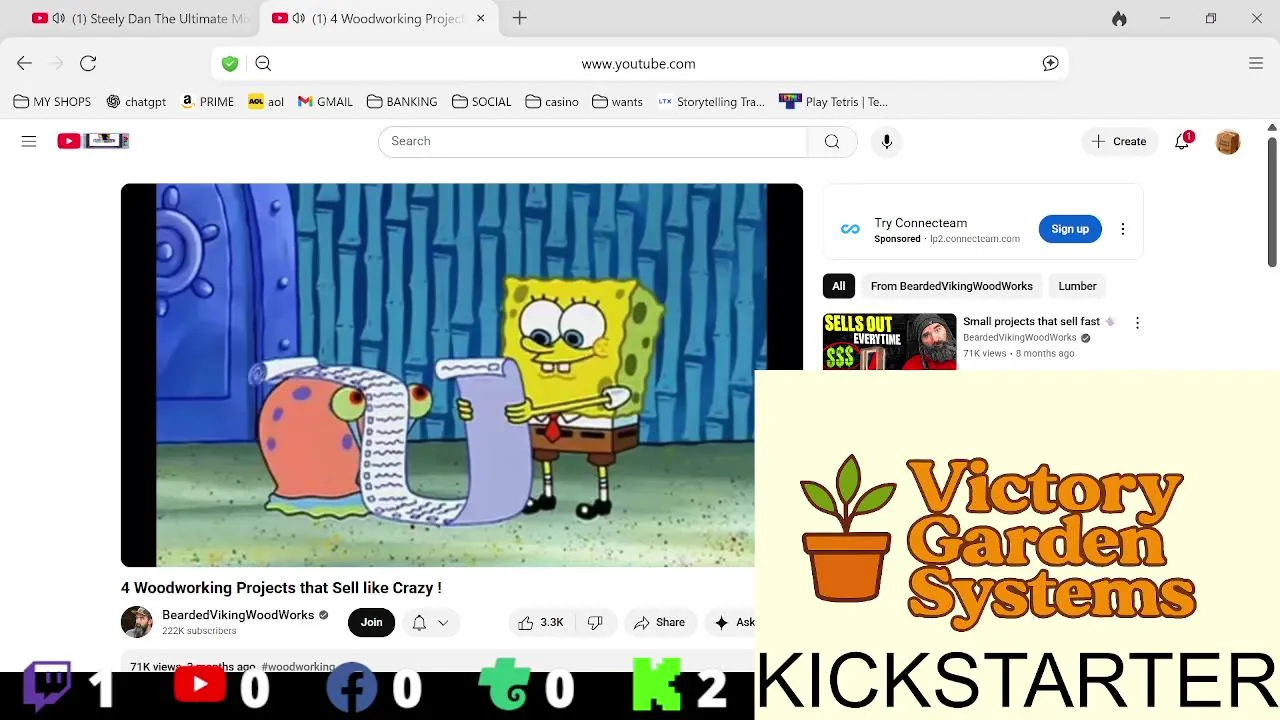The image size is (1280, 720).
Task: Open browser hamburger menu at top right
Action: 1256,63
